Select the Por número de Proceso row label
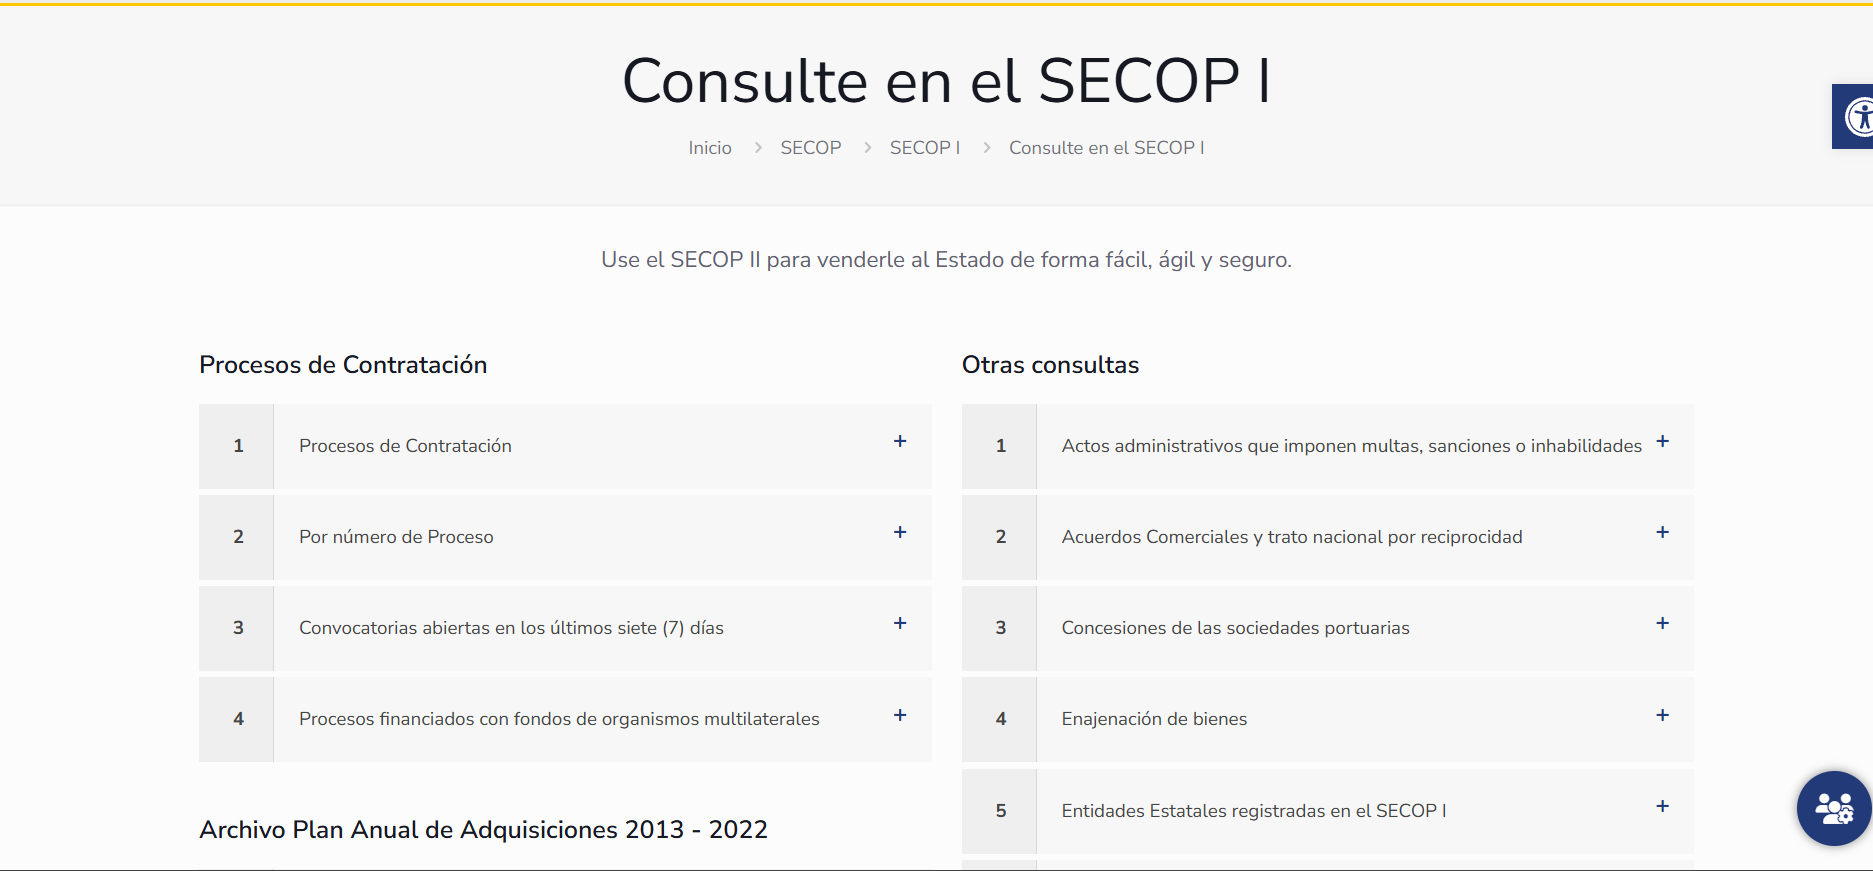Viewport: 1873px width, 871px height. [x=396, y=537]
